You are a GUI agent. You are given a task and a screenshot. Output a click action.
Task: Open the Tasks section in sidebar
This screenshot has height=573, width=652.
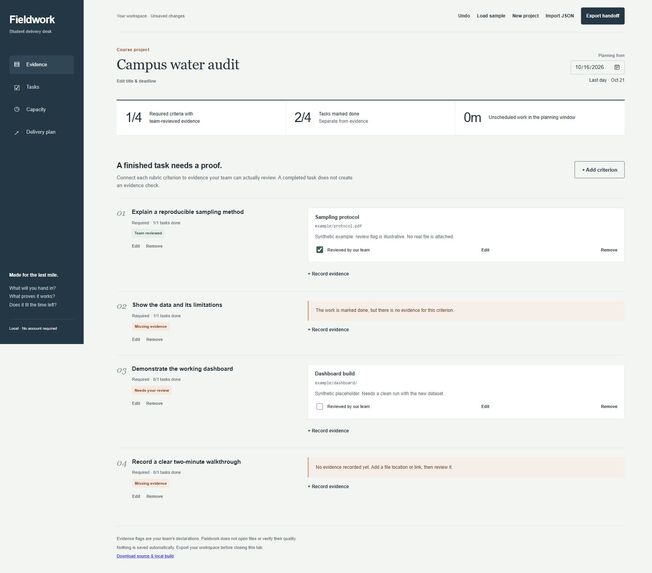pyautogui.click(x=42, y=87)
